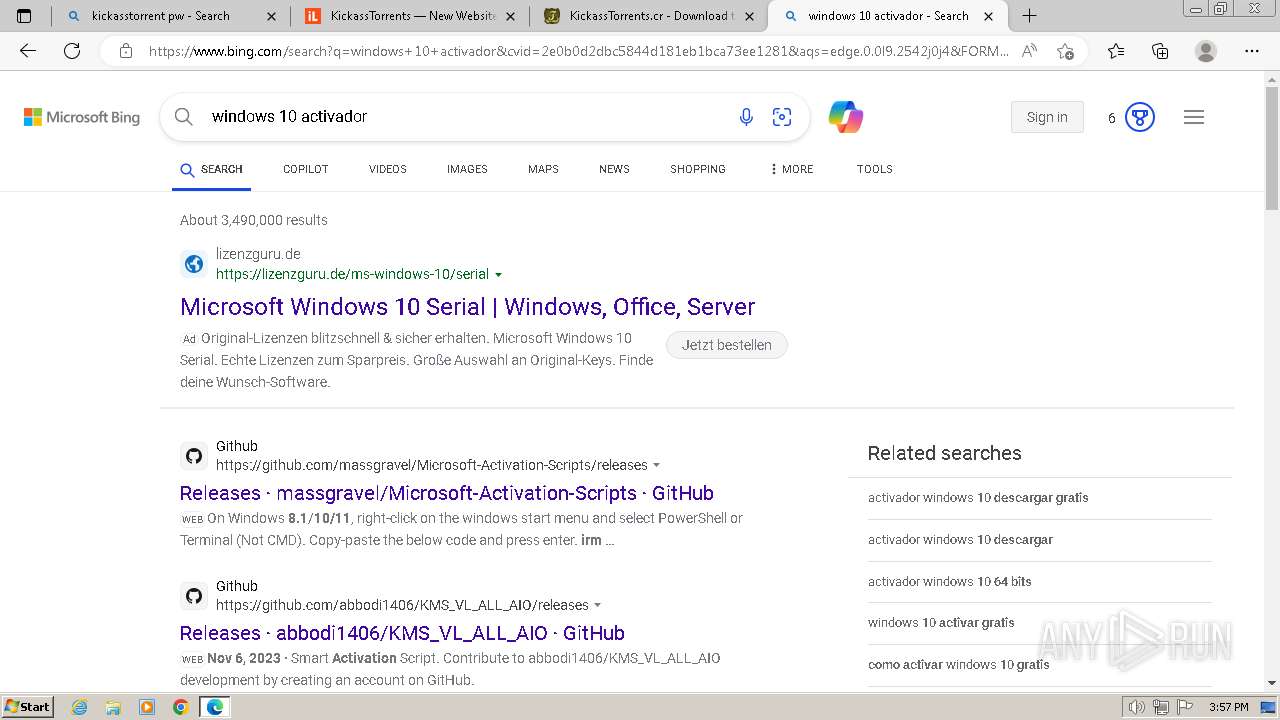Image resolution: width=1280 pixels, height=720 pixels.
Task: Expand lizenzguru ad URL dropdown arrow
Action: point(499,275)
